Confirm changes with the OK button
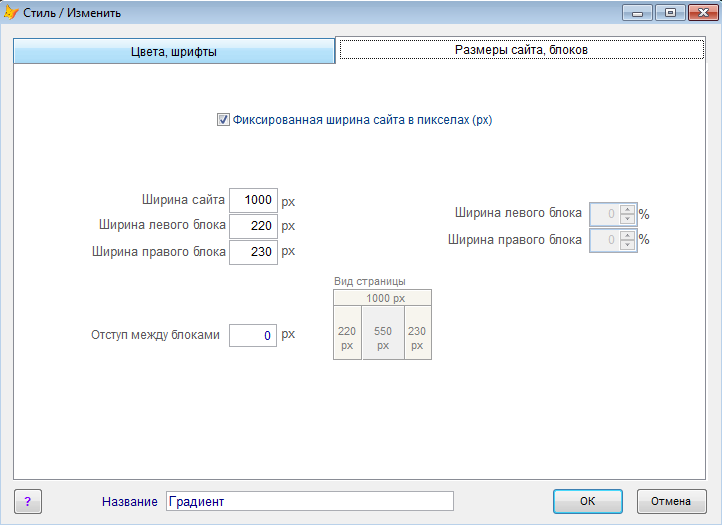The height and width of the screenshot is (525, 722). [587, 501]
